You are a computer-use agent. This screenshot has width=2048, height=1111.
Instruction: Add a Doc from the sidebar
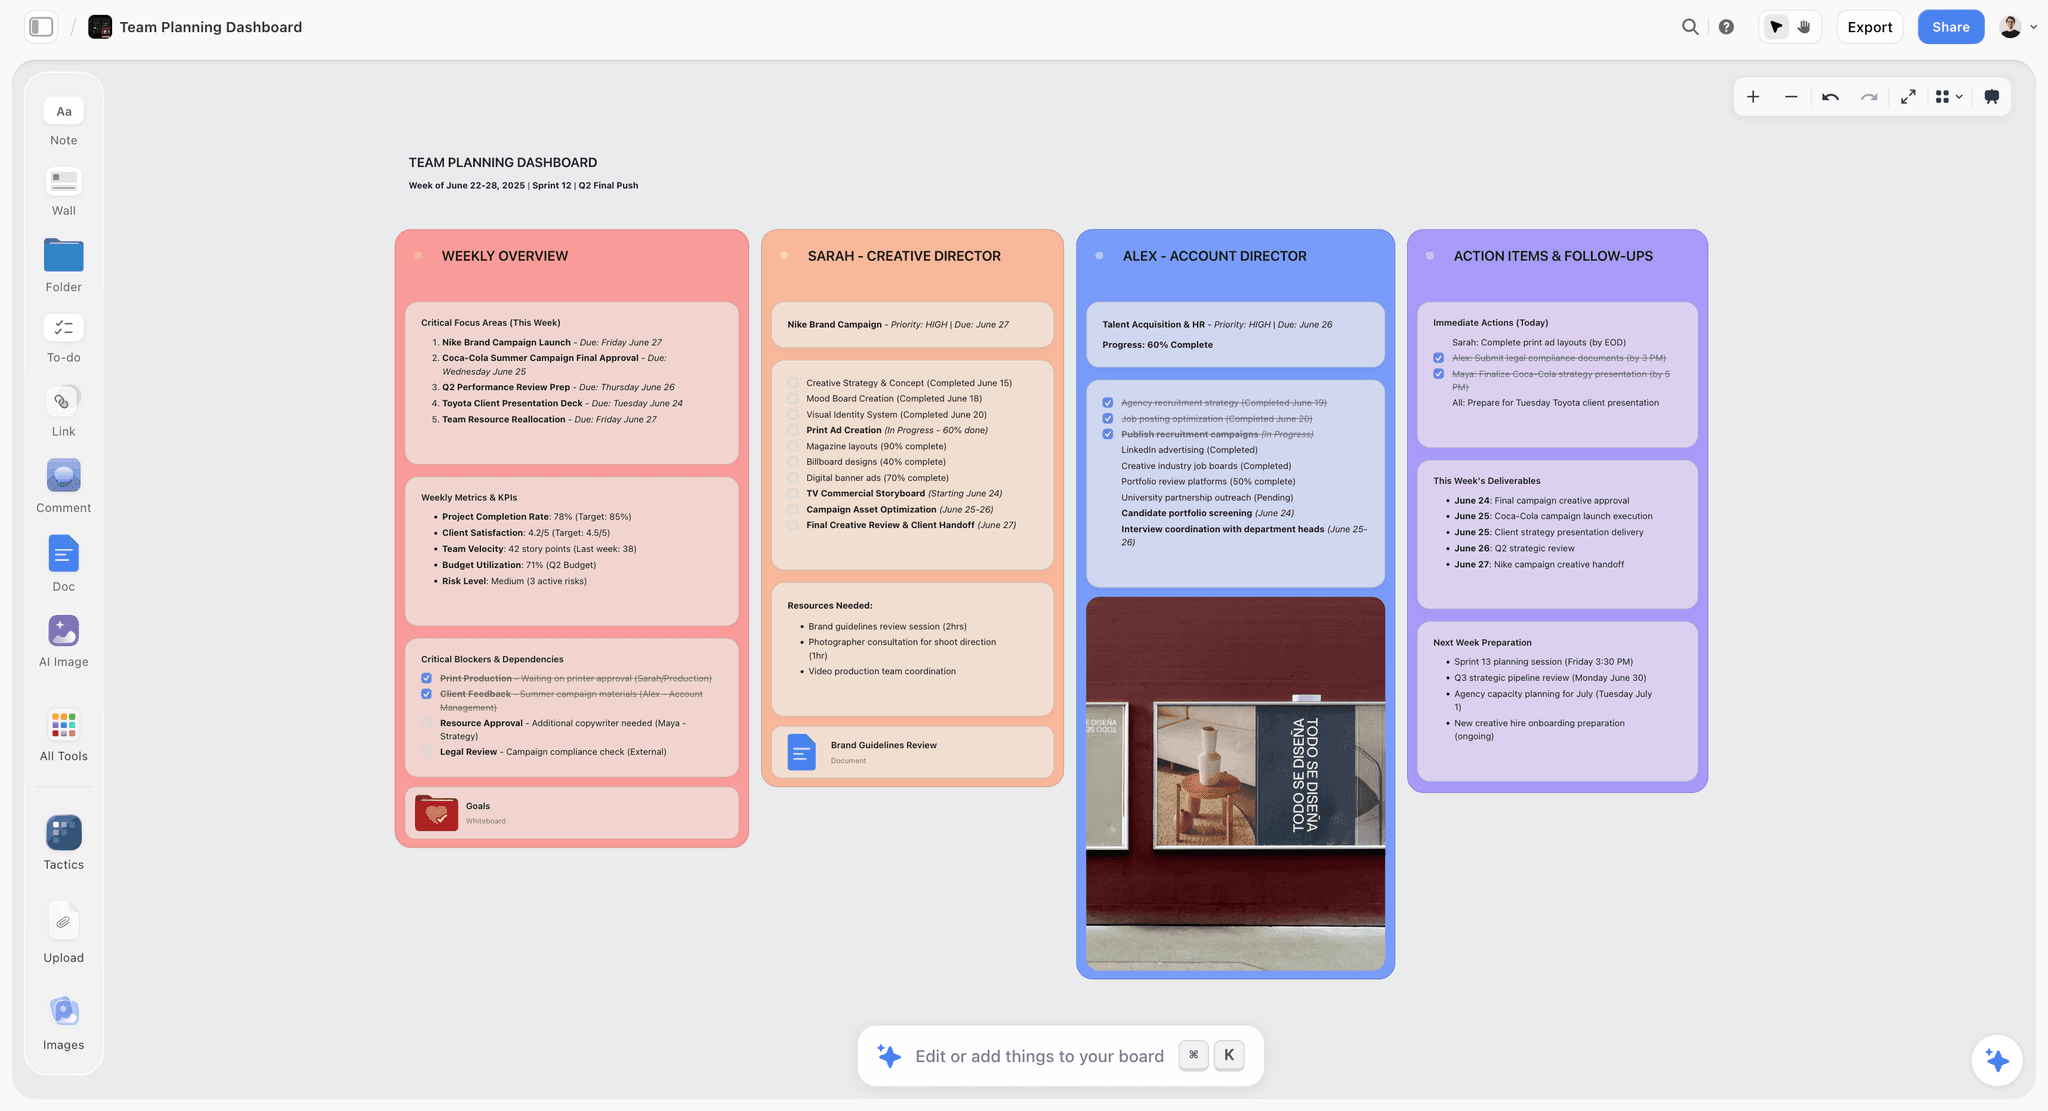point(64,563)
